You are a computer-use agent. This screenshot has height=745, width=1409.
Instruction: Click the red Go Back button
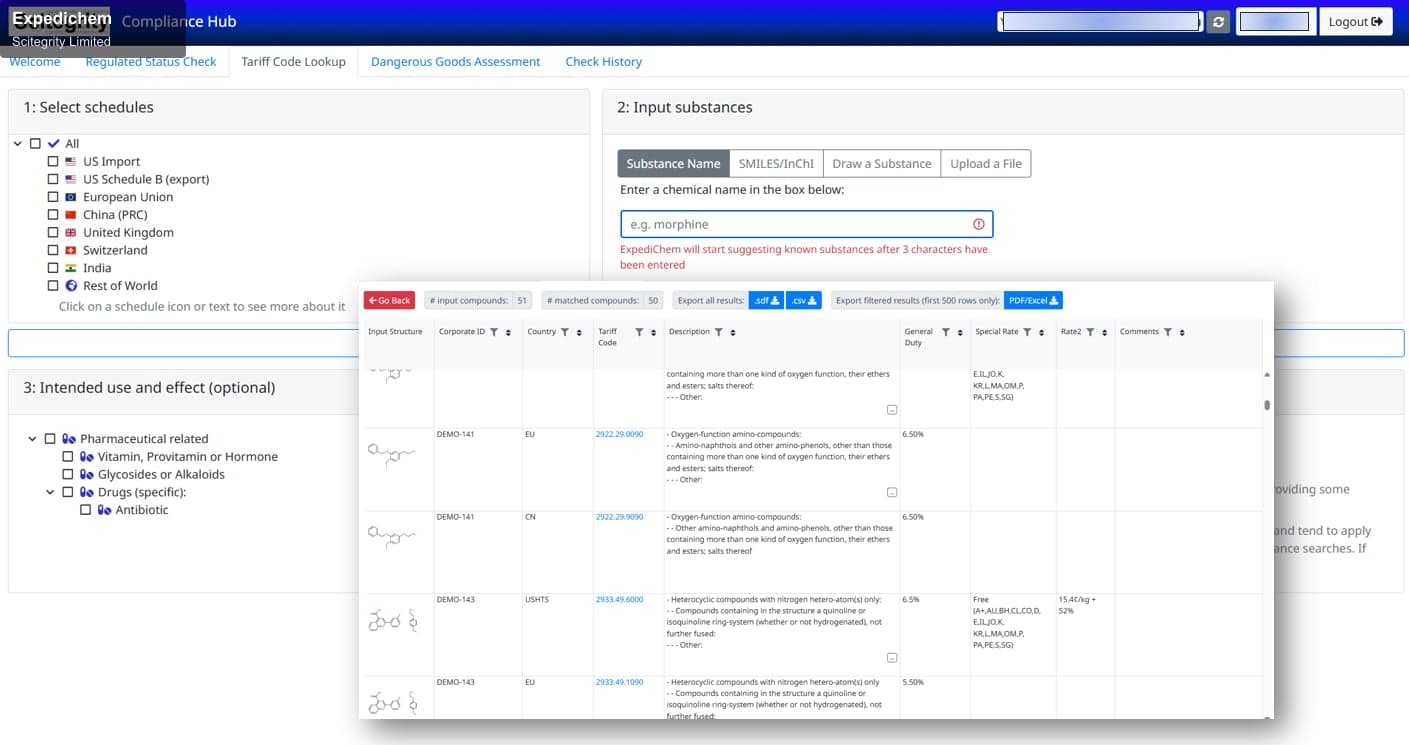[x=389, y=300]
